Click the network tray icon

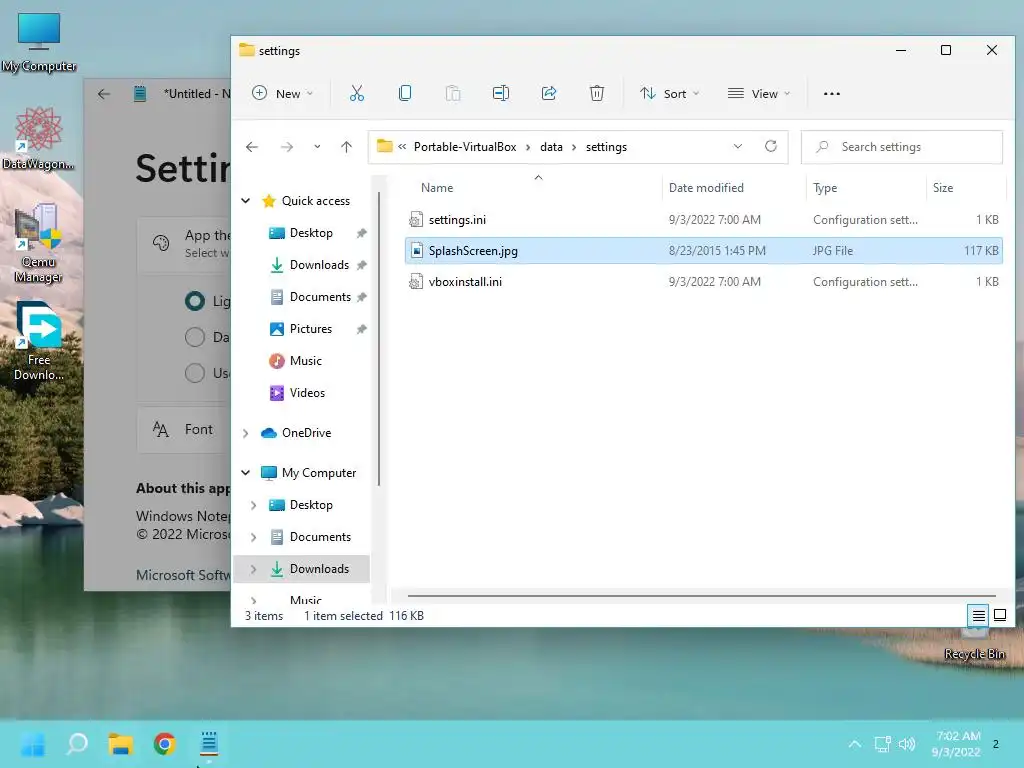coord(882,744)
